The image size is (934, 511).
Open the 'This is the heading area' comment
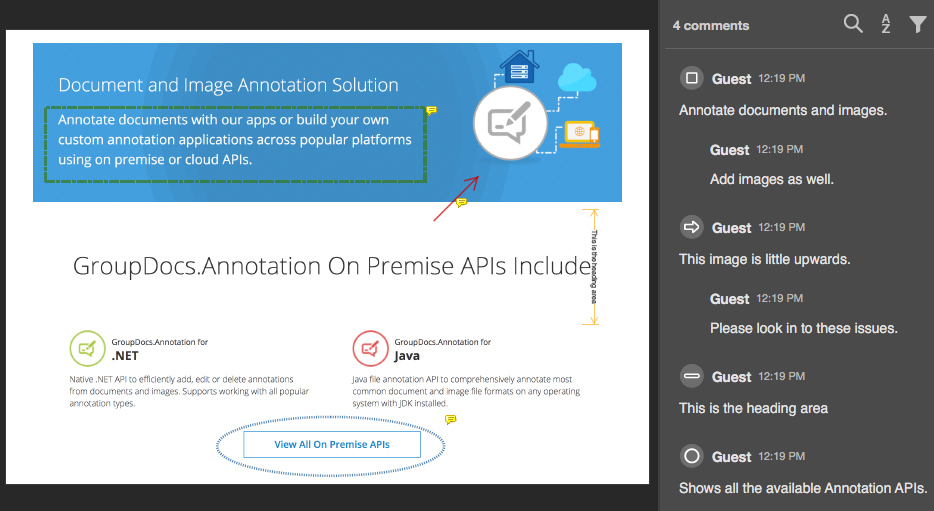point(753,408)
